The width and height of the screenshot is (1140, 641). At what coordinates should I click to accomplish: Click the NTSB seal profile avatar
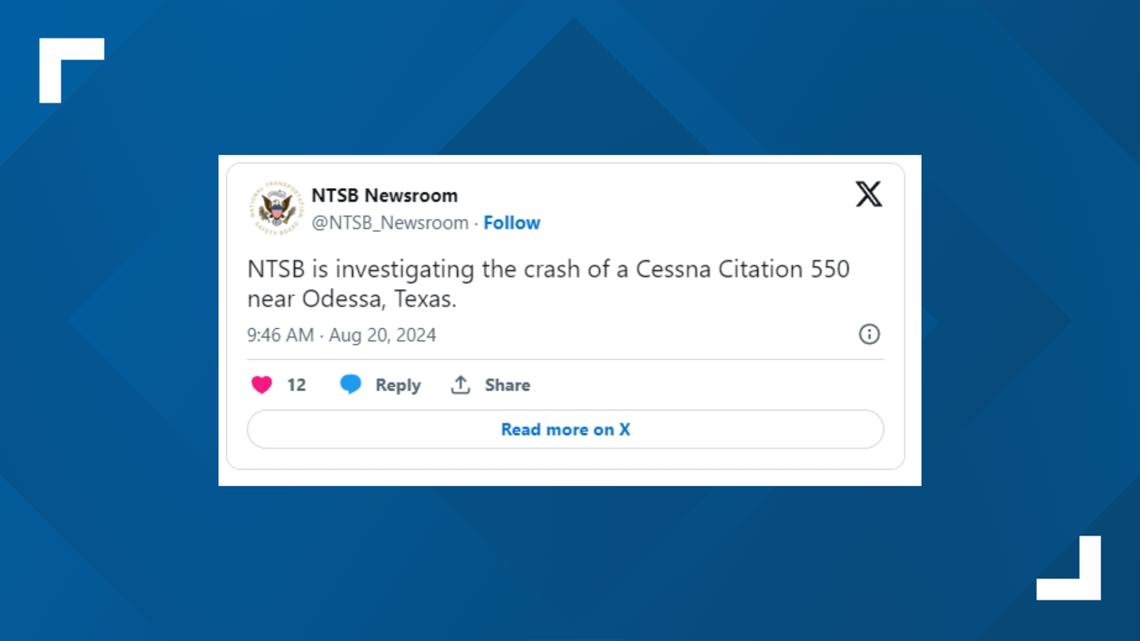(x=275, y=208)
